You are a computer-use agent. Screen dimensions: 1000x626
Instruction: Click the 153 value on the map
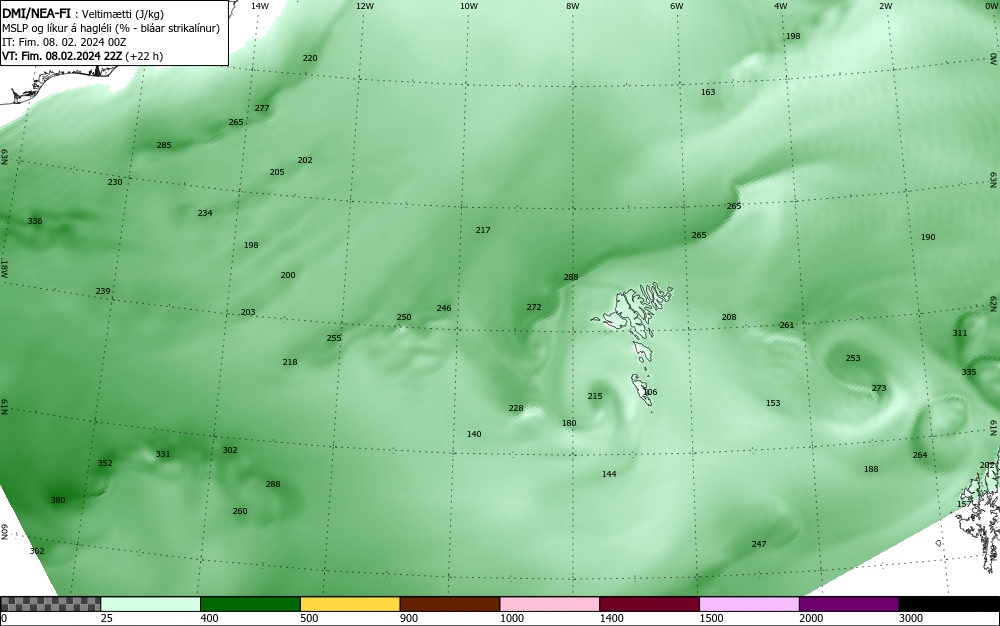point(773,404)
